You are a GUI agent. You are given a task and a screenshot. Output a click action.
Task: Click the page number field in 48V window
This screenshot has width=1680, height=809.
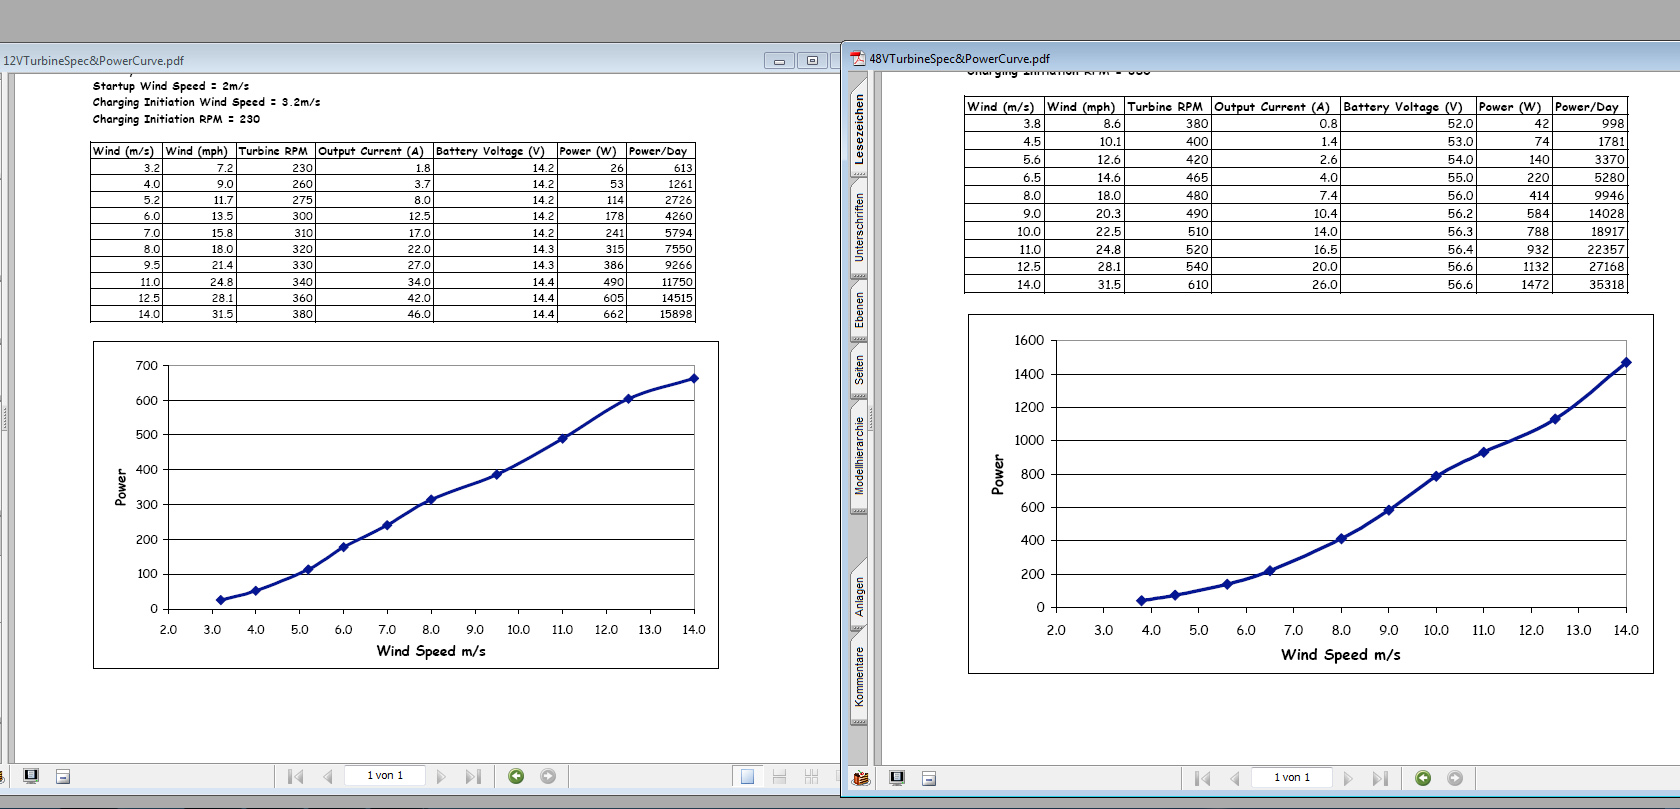point(1291,777)
